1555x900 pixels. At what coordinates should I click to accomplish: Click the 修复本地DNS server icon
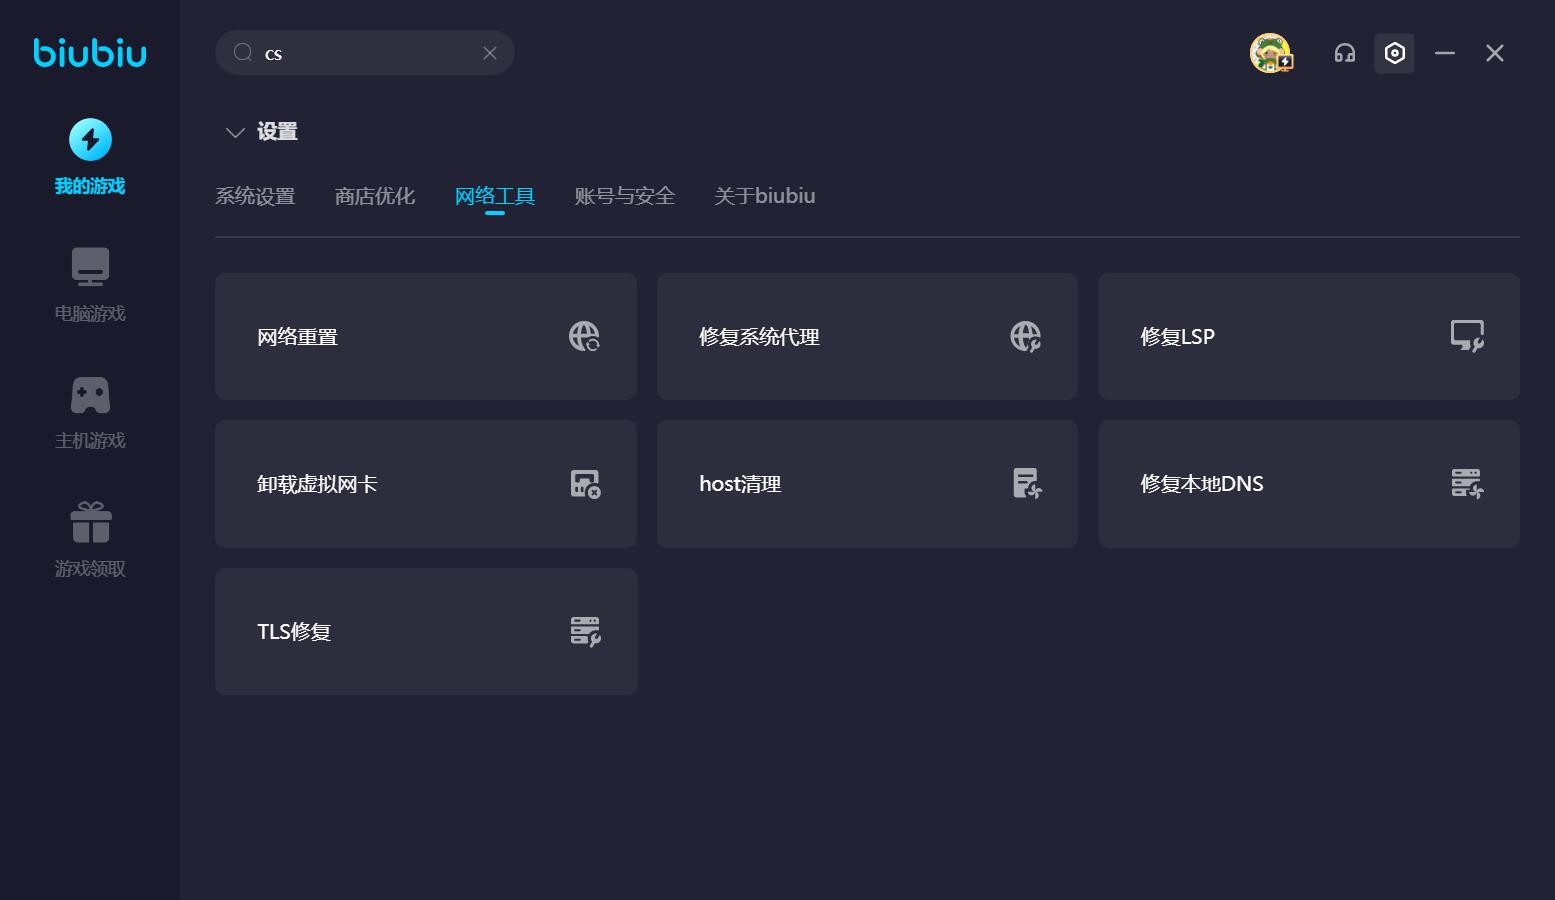click(x=1467, y=484)
